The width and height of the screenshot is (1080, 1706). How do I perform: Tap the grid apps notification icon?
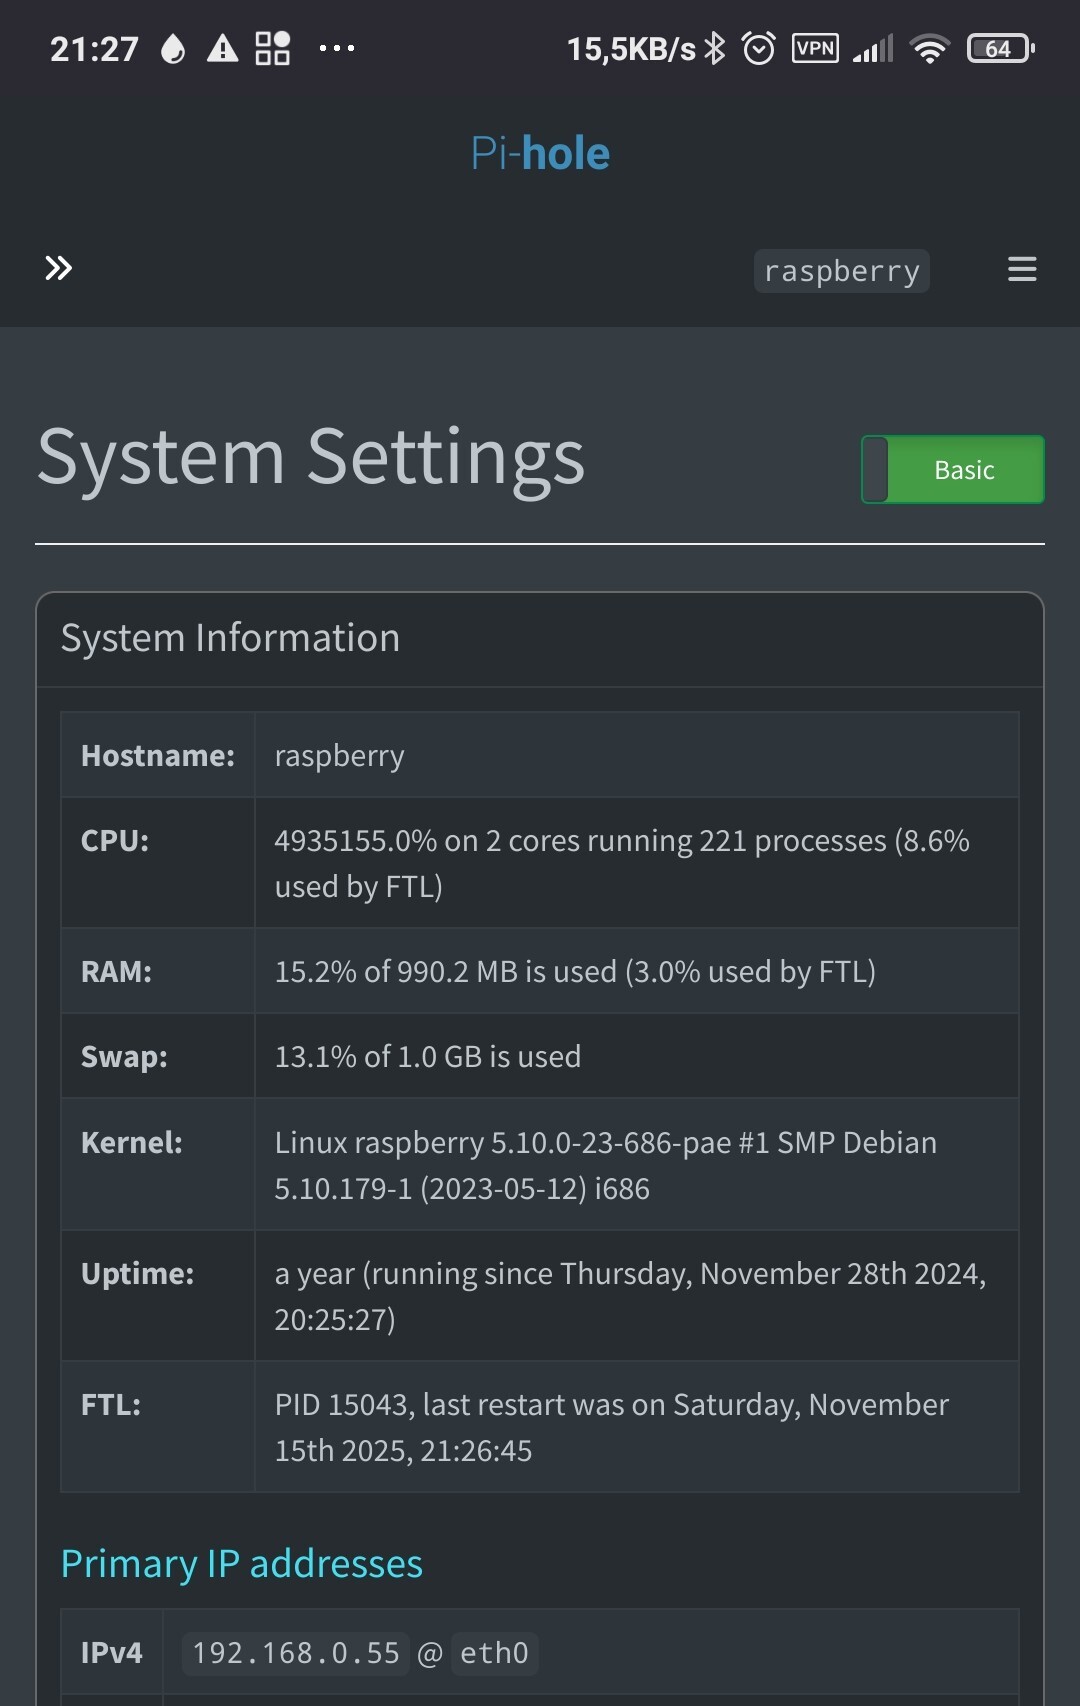point(272,48)
